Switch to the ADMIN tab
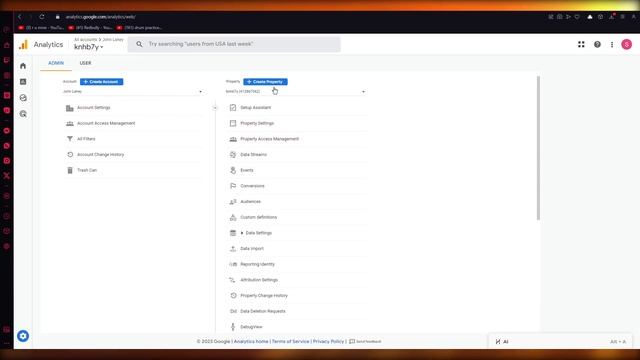 click(56, 63)
